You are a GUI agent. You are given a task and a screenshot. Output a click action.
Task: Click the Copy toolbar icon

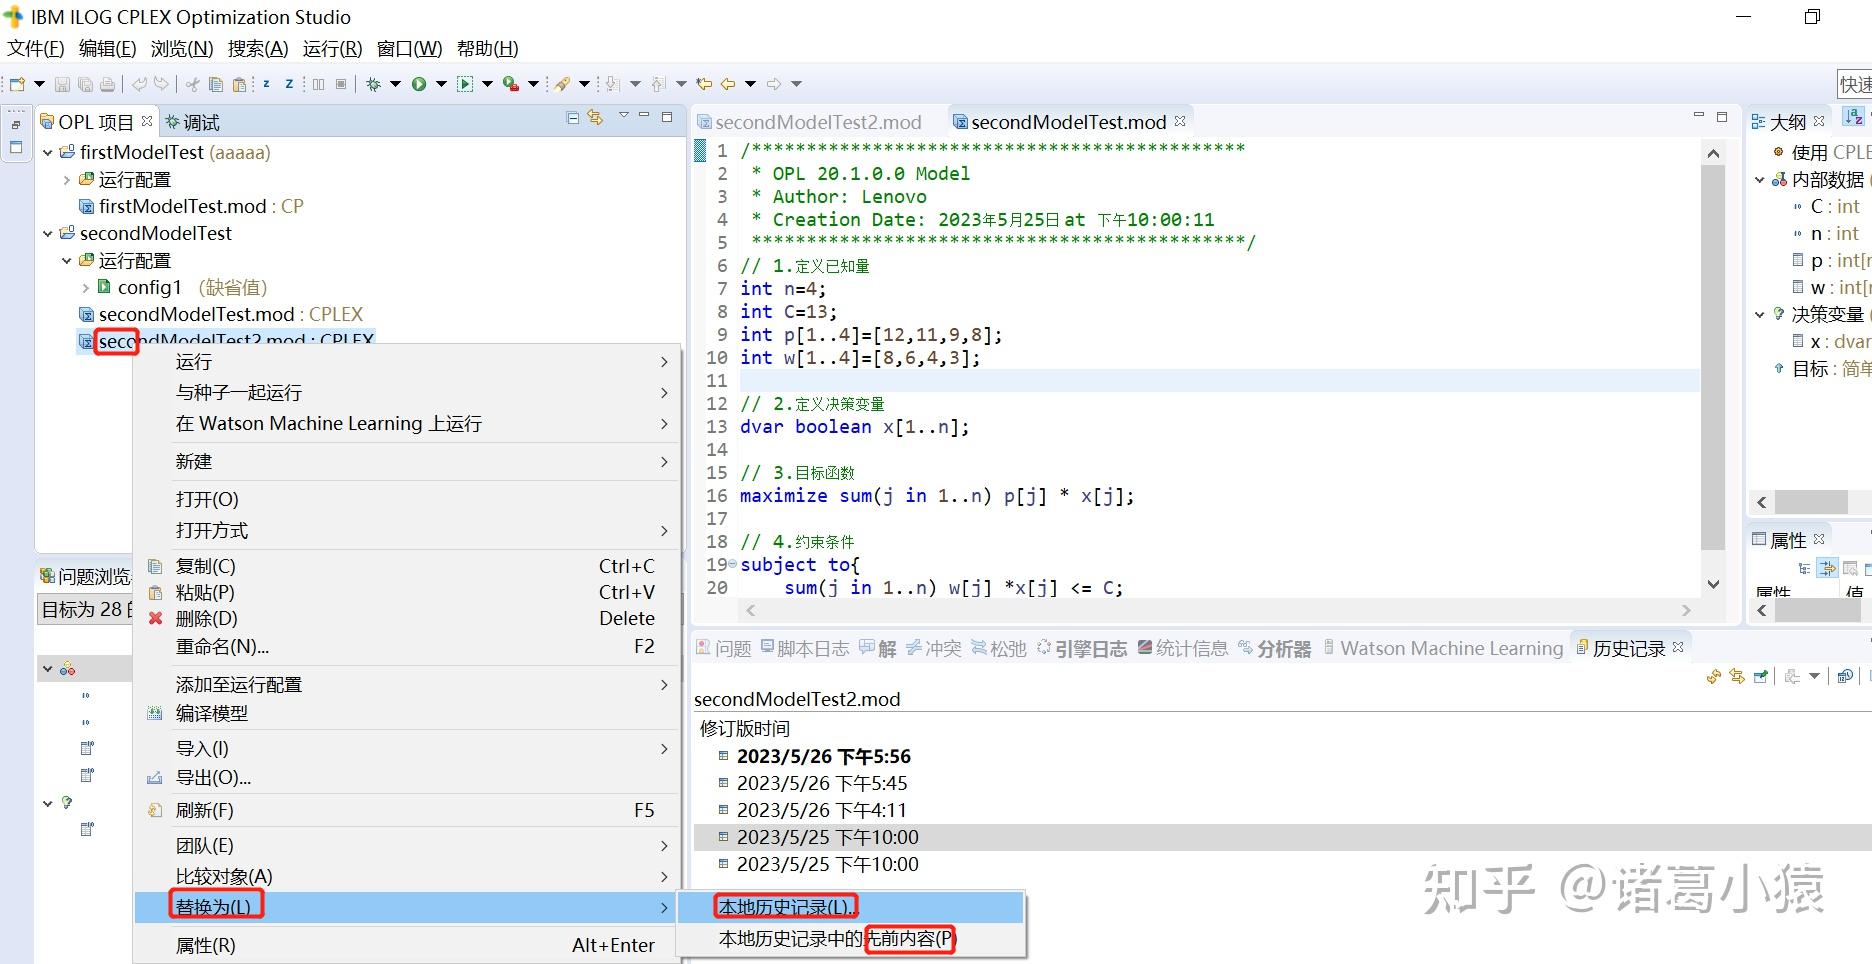click(x=215, y=84)
